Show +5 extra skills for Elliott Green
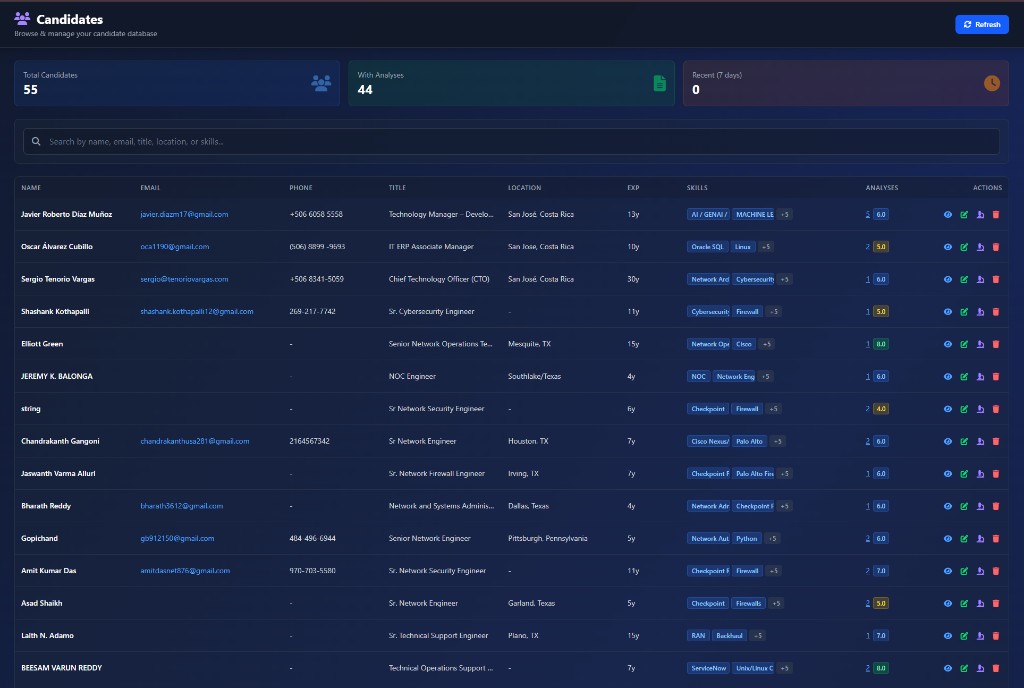 [x=767, y=344]
